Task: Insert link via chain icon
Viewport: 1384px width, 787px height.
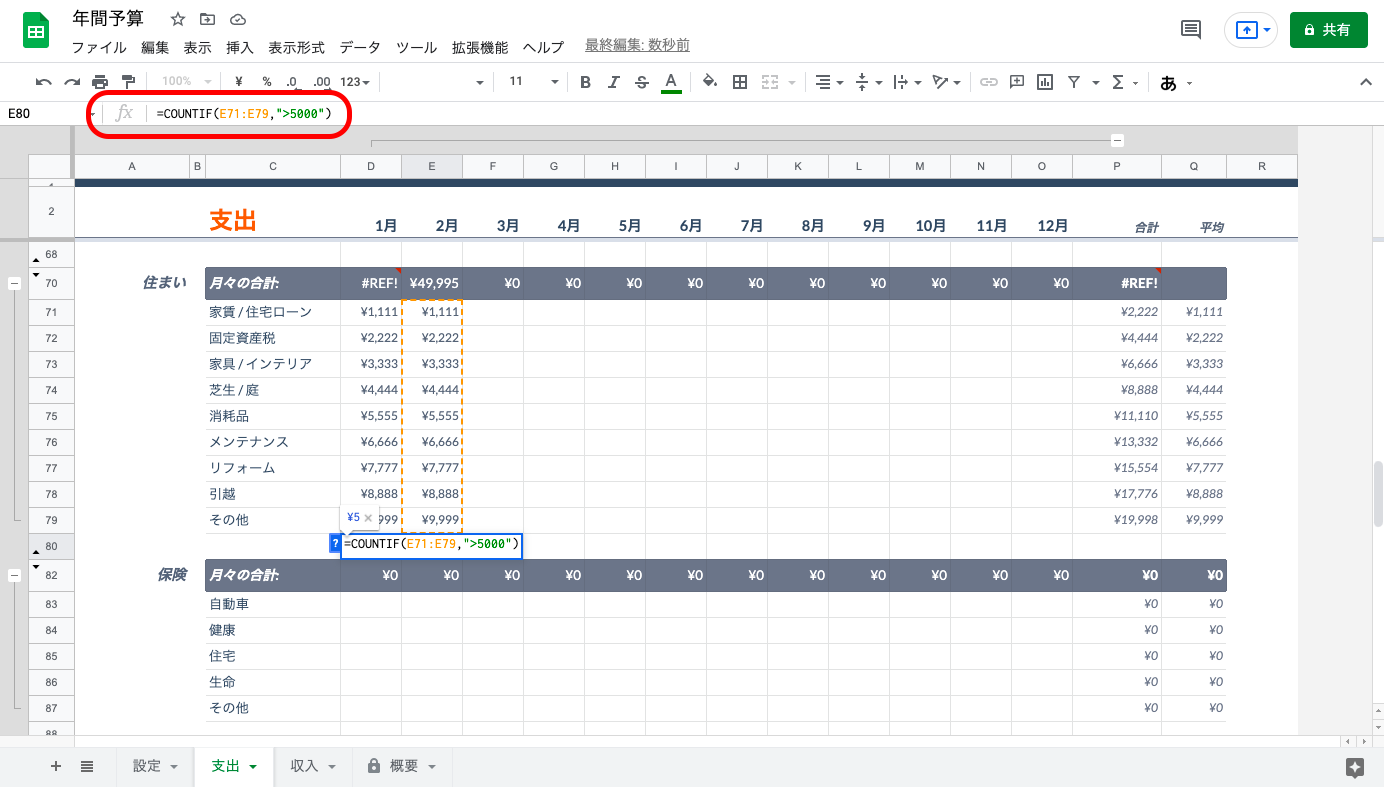Action: tap(988, 82)
